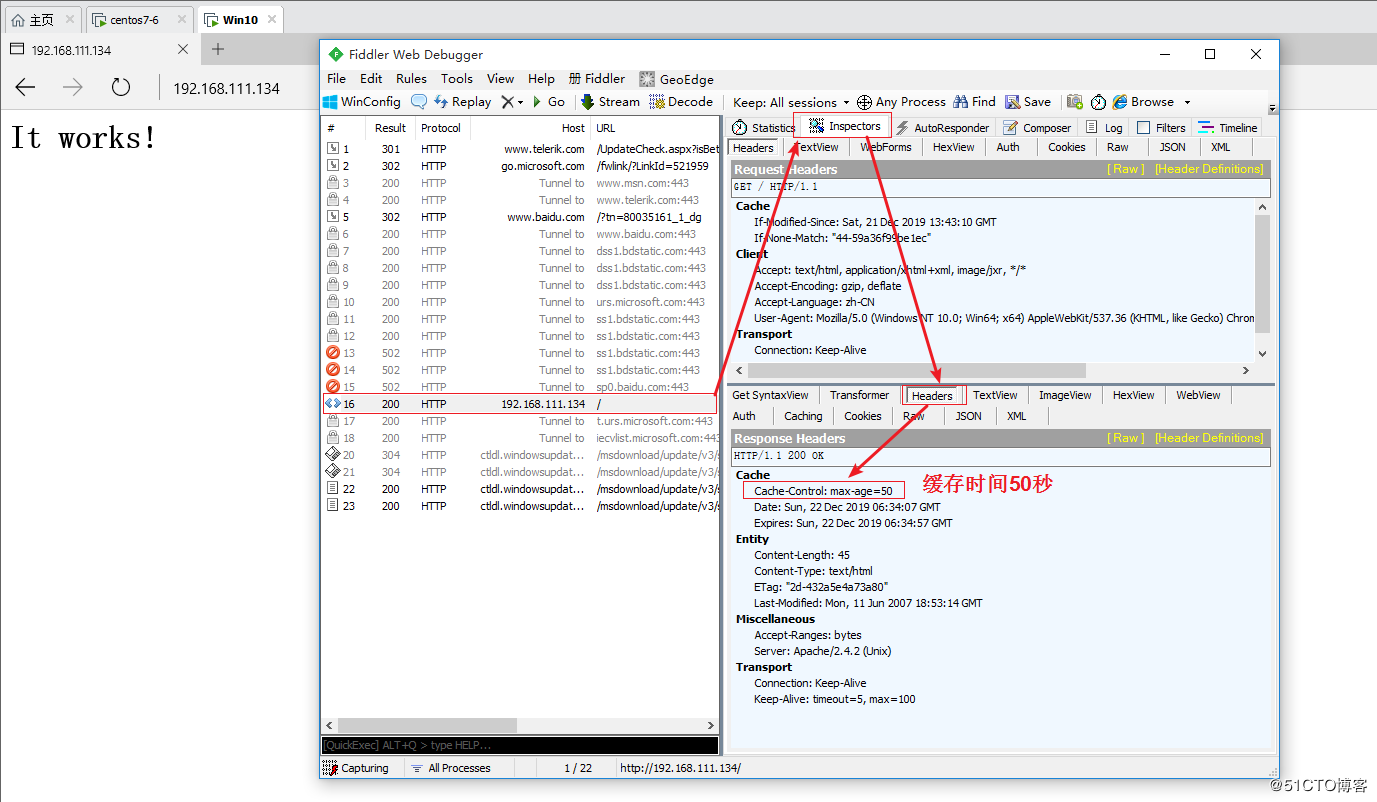This screenshot has height=802, width=1377.
Task: Open Get SyntaxView response tab
Action: click(x=770, y=395)
